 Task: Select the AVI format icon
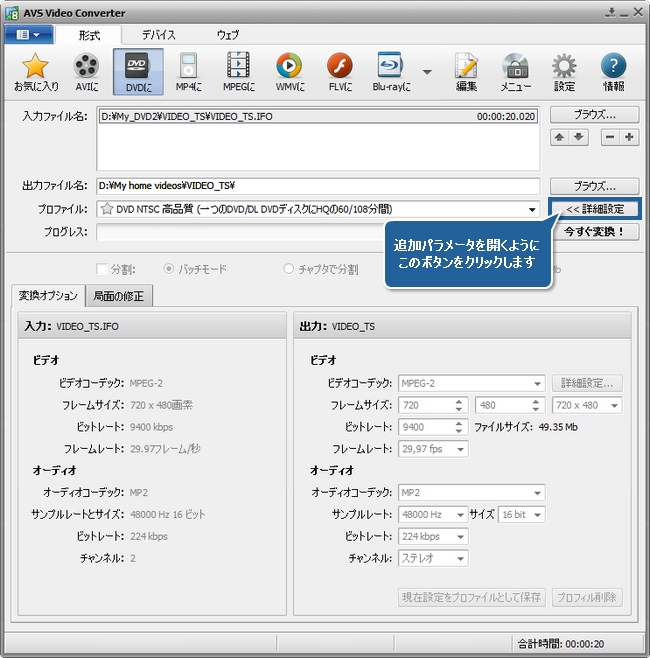[x=86, y=72]
